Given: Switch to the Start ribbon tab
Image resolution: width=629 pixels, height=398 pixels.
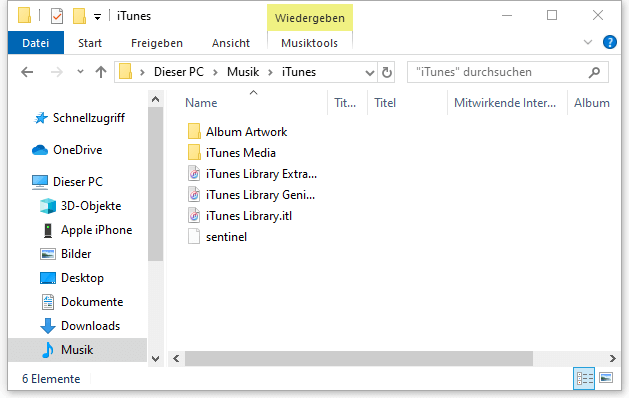Looking at the screenshot, I should pyautogui.click(x=90, y=43).
